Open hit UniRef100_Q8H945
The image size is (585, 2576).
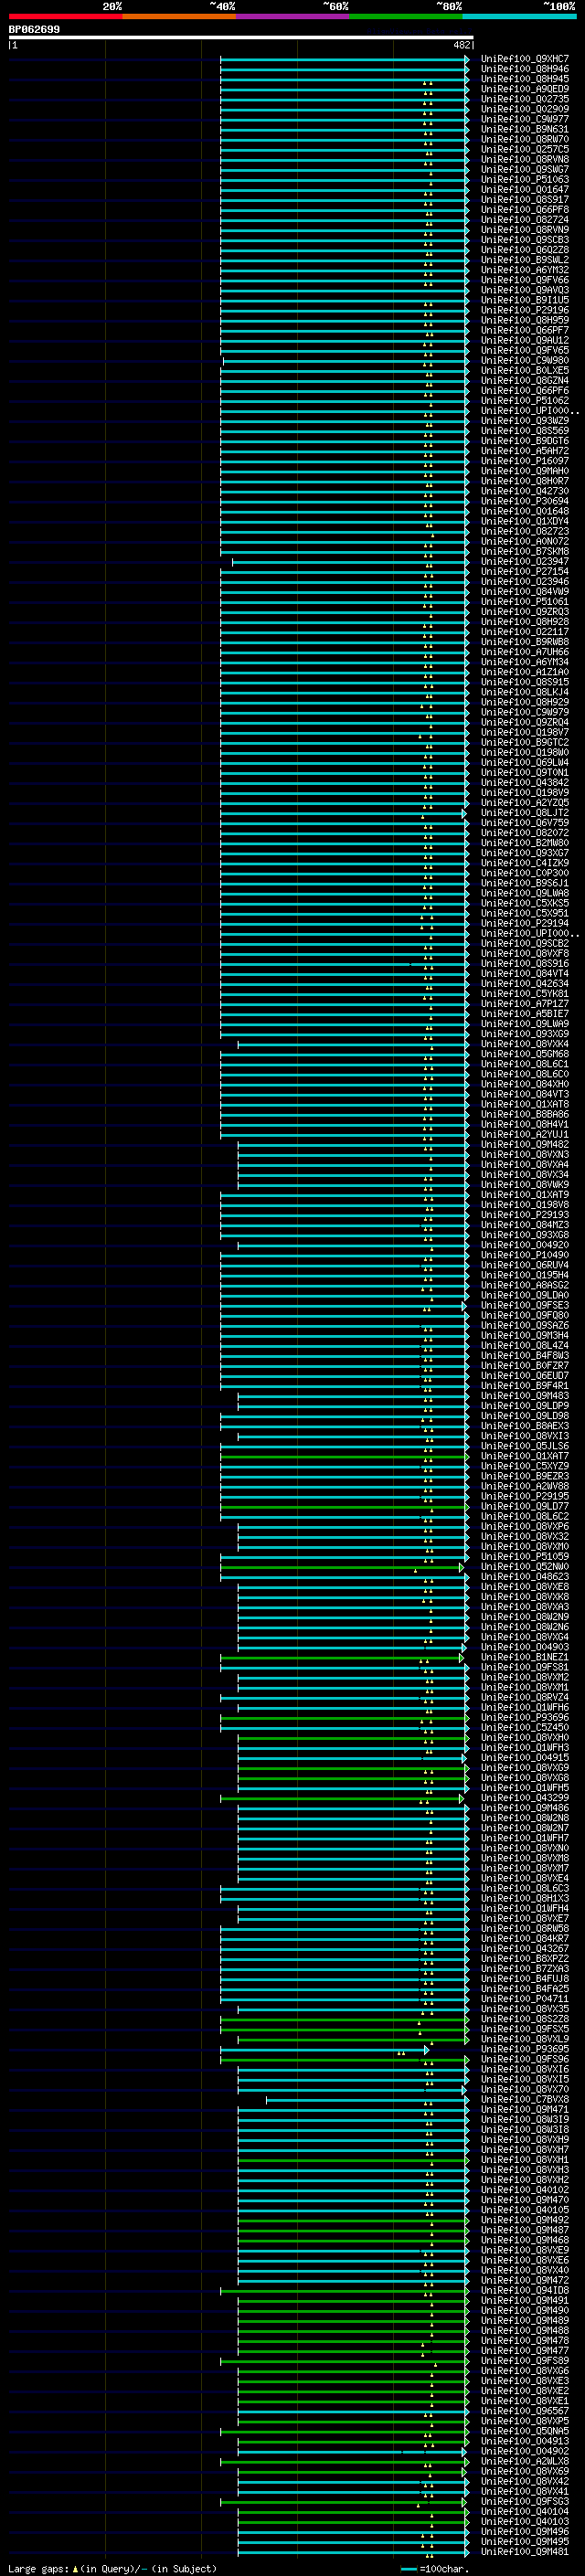525,80
